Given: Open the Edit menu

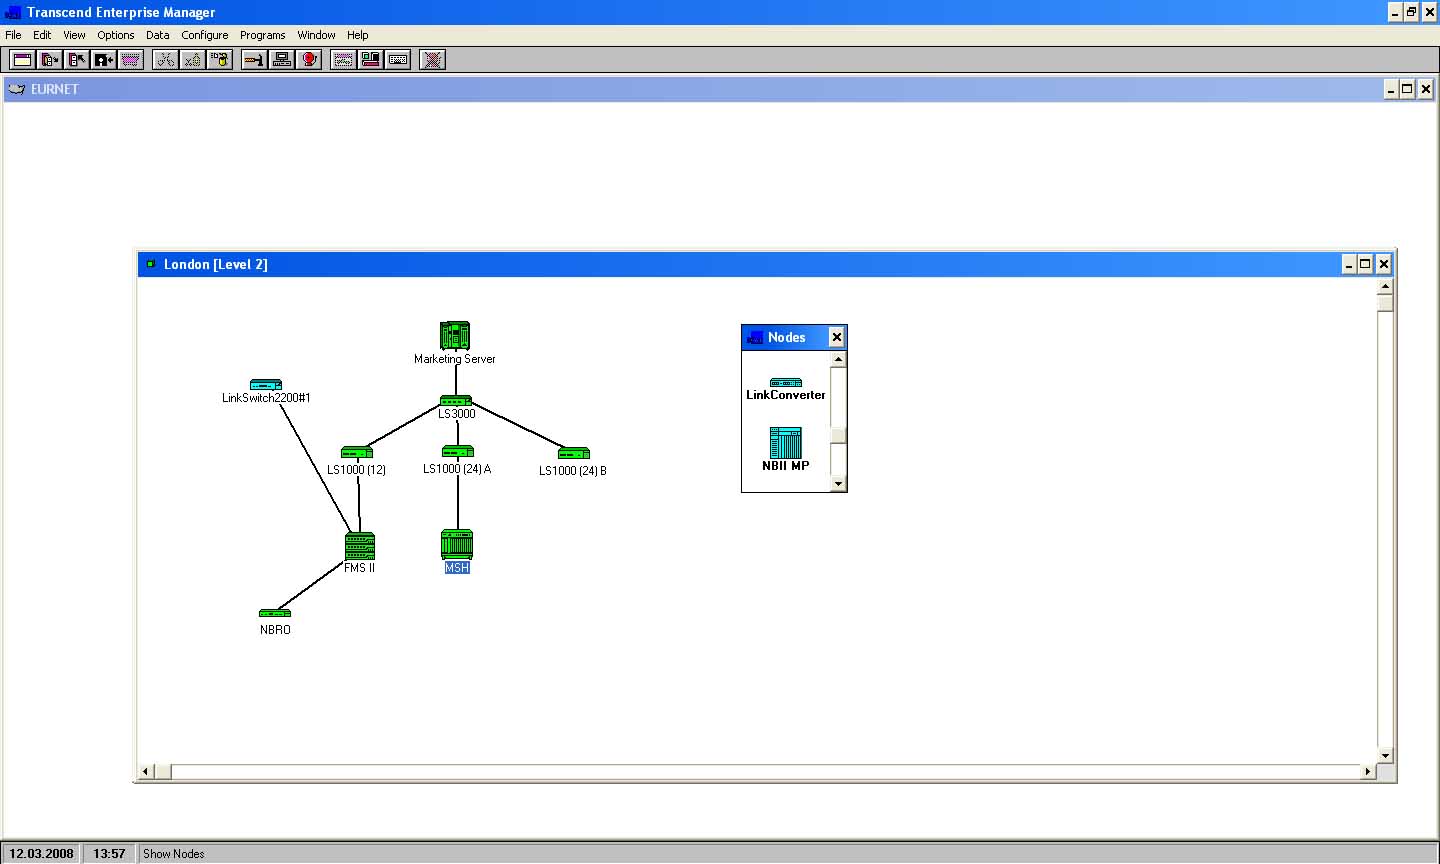Looking at the screenshot, I should [x=42, y=35].
